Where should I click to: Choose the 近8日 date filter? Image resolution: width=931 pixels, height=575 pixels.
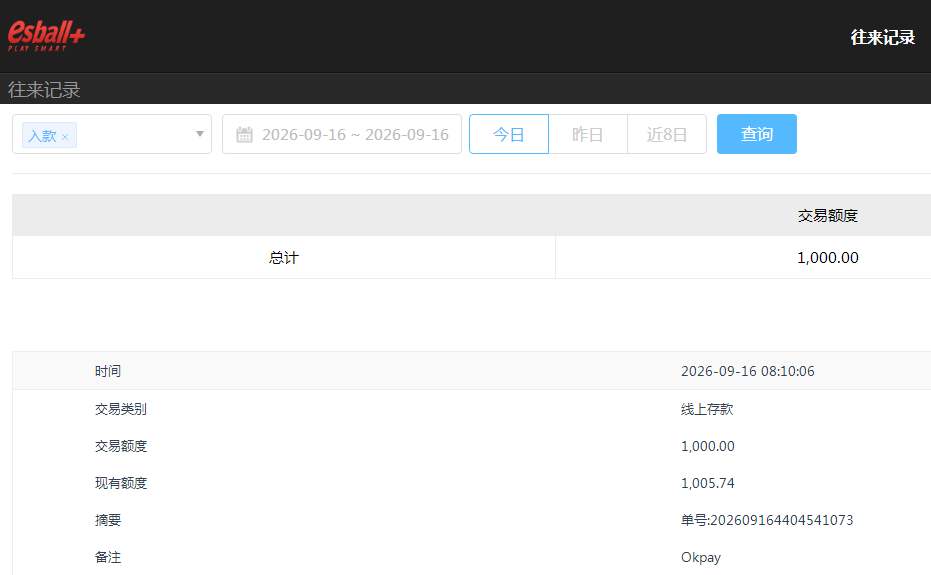tap(667, 134)
